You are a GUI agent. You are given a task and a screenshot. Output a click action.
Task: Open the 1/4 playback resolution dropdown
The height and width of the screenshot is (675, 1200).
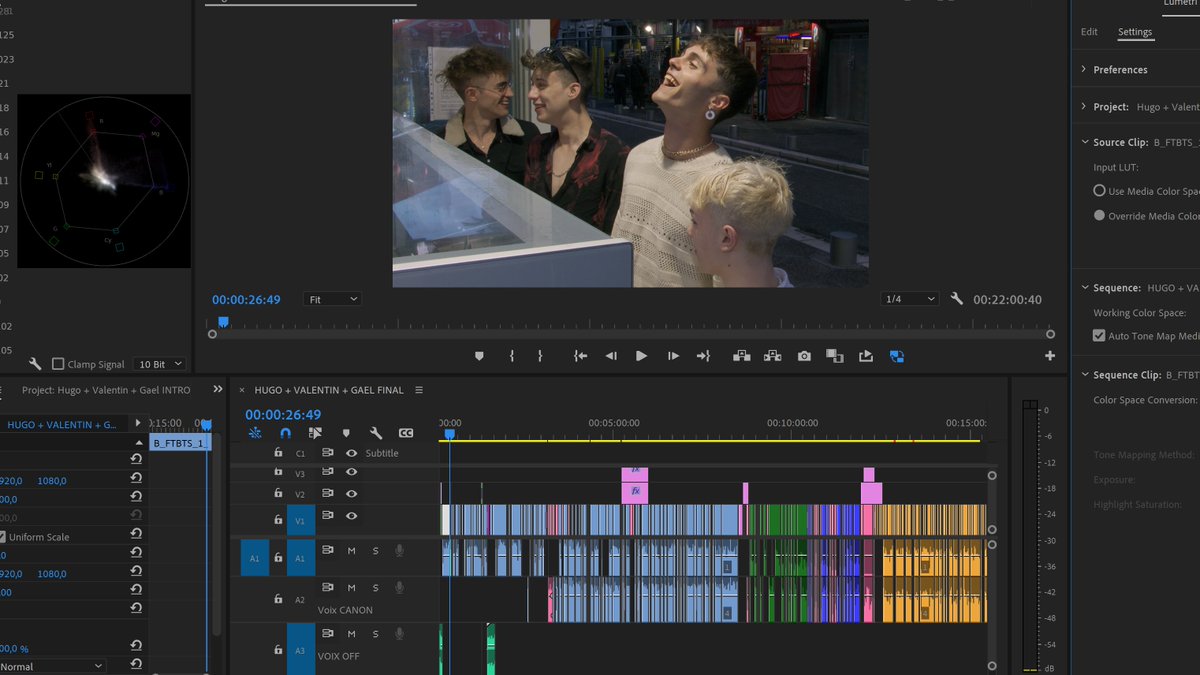(909, 299)
